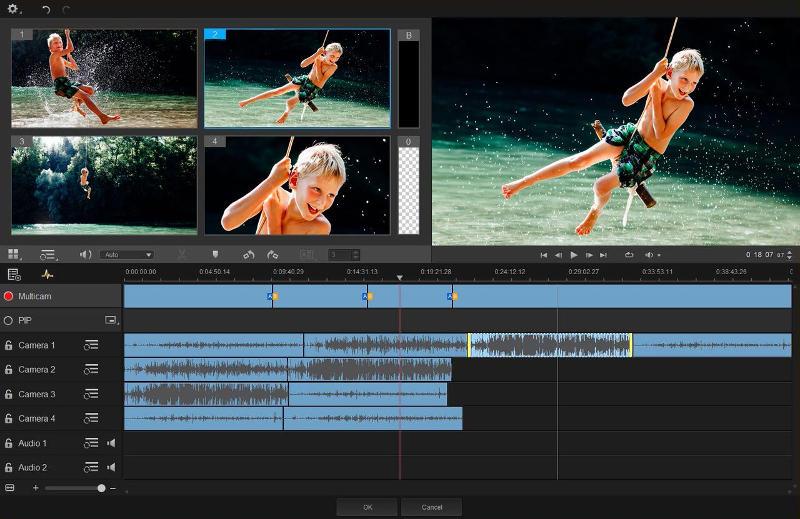Toggle the audio waveform view icon
800x519 pixels.
tap(47, 275)
